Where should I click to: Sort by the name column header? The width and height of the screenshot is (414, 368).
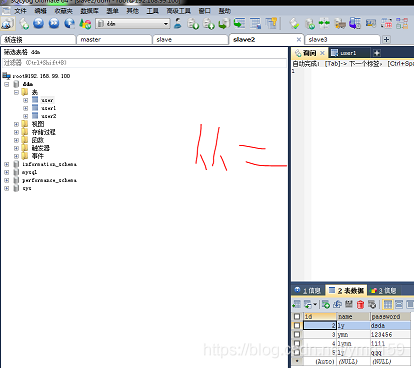click(354, 316)
